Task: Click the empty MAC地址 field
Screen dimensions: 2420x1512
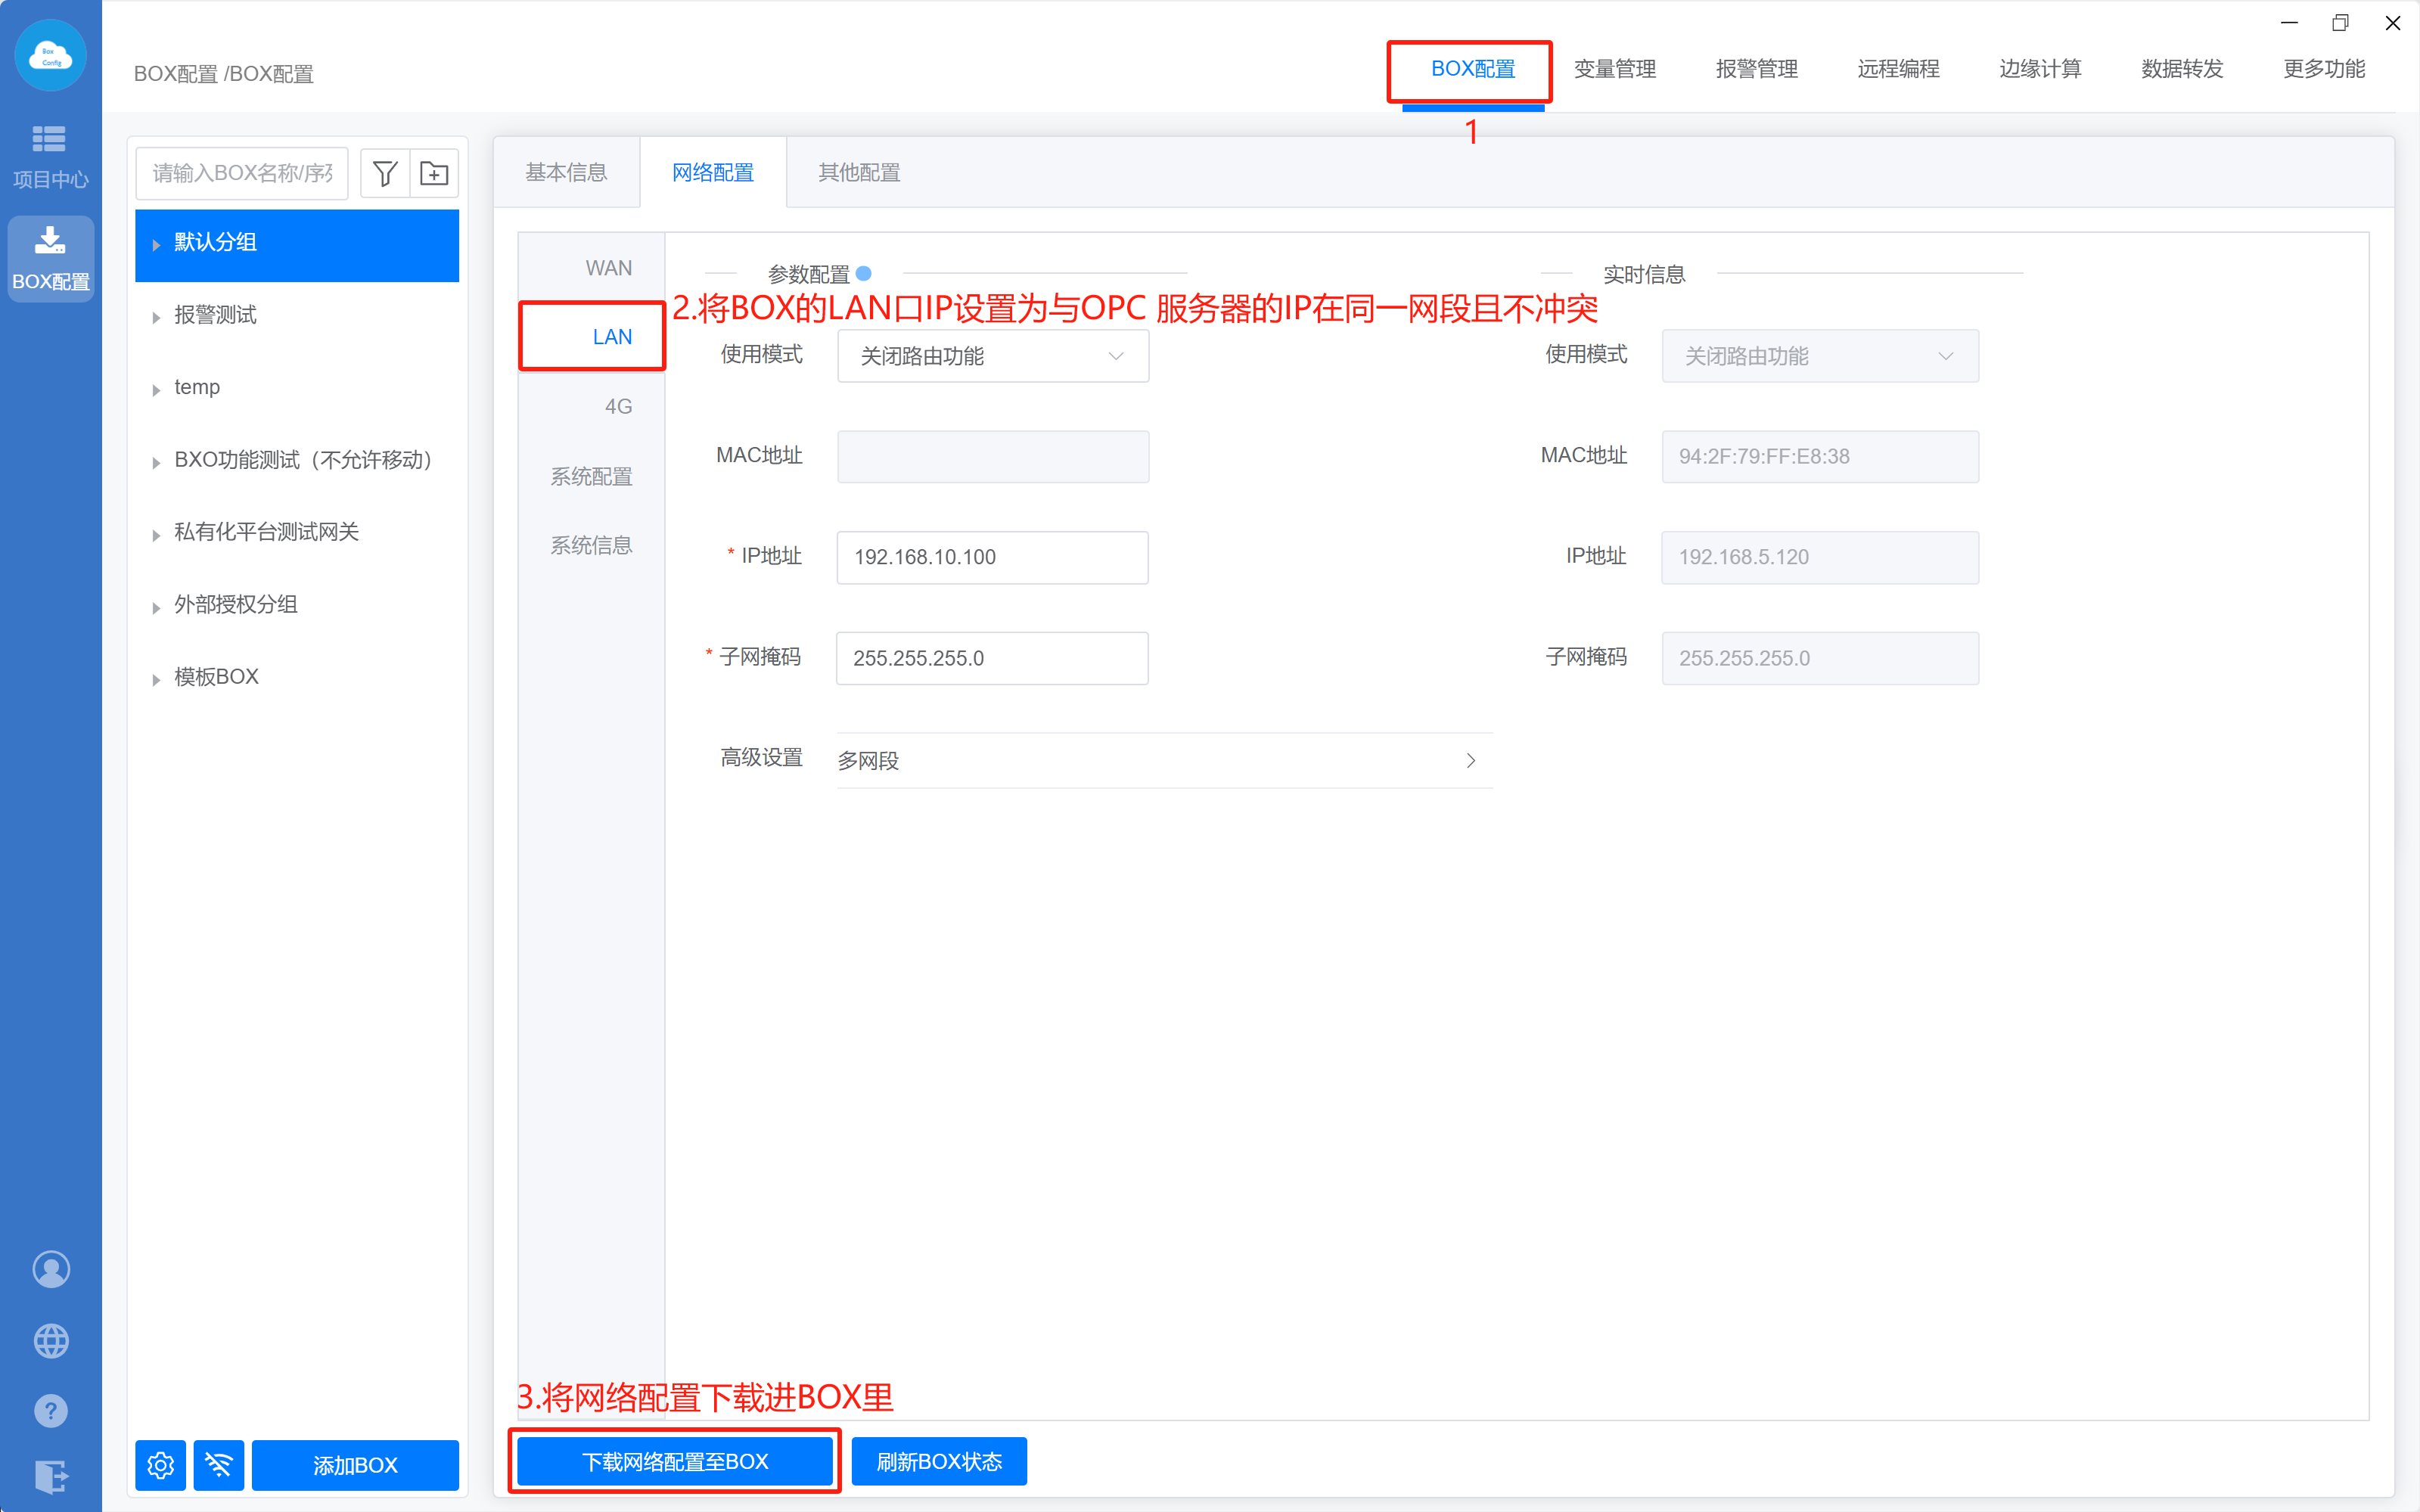Action: (993, 456)
